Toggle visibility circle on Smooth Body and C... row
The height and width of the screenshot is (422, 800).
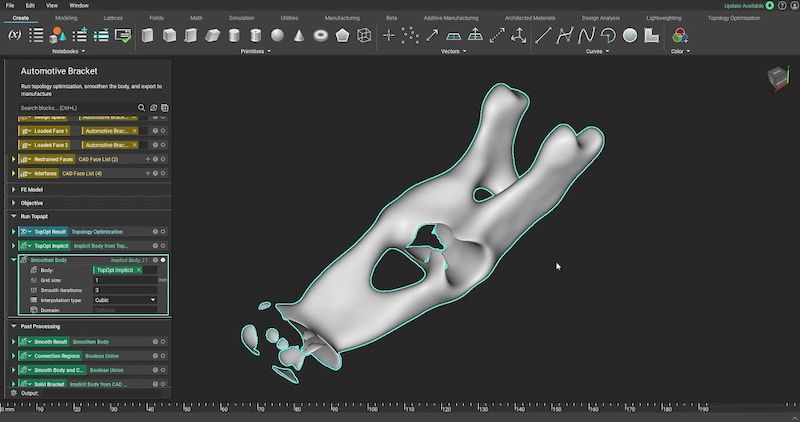click(163, 370)
